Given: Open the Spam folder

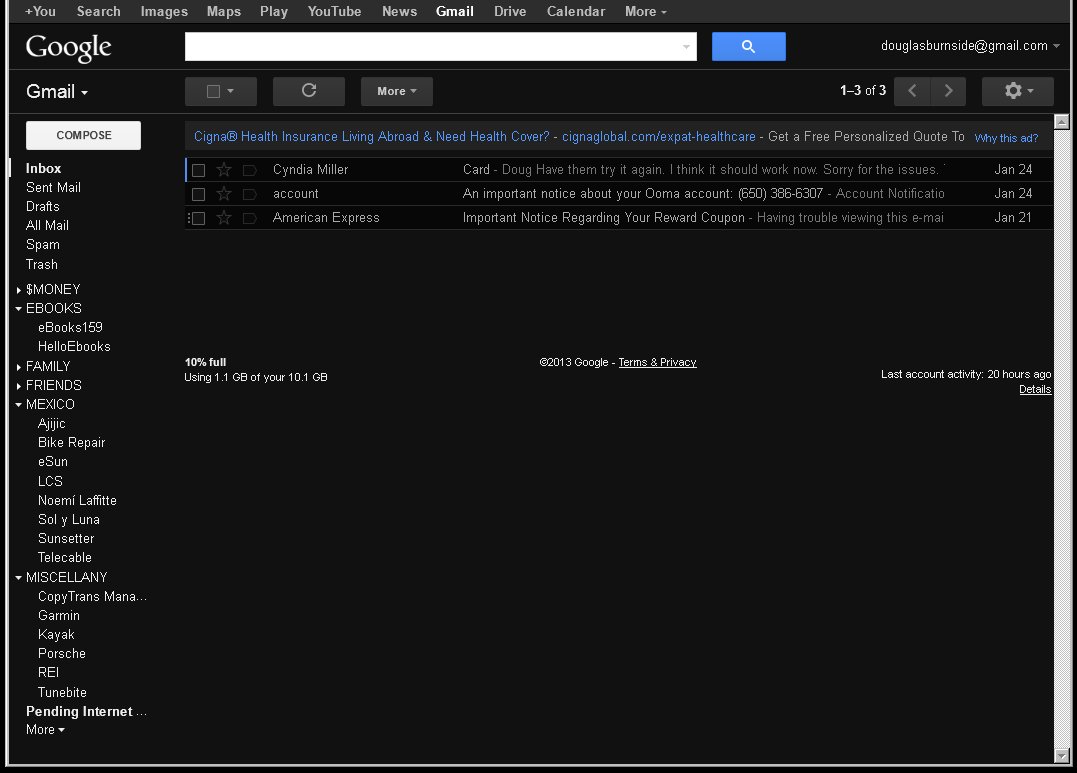Looking at the screenshot, I should pos(43,245).
